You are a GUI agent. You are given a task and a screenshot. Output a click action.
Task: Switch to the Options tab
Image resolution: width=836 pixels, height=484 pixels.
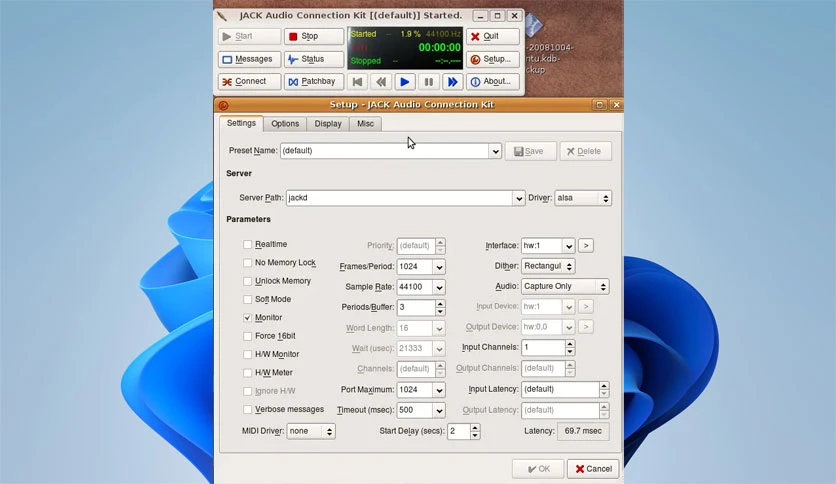[x=285, y=124]
